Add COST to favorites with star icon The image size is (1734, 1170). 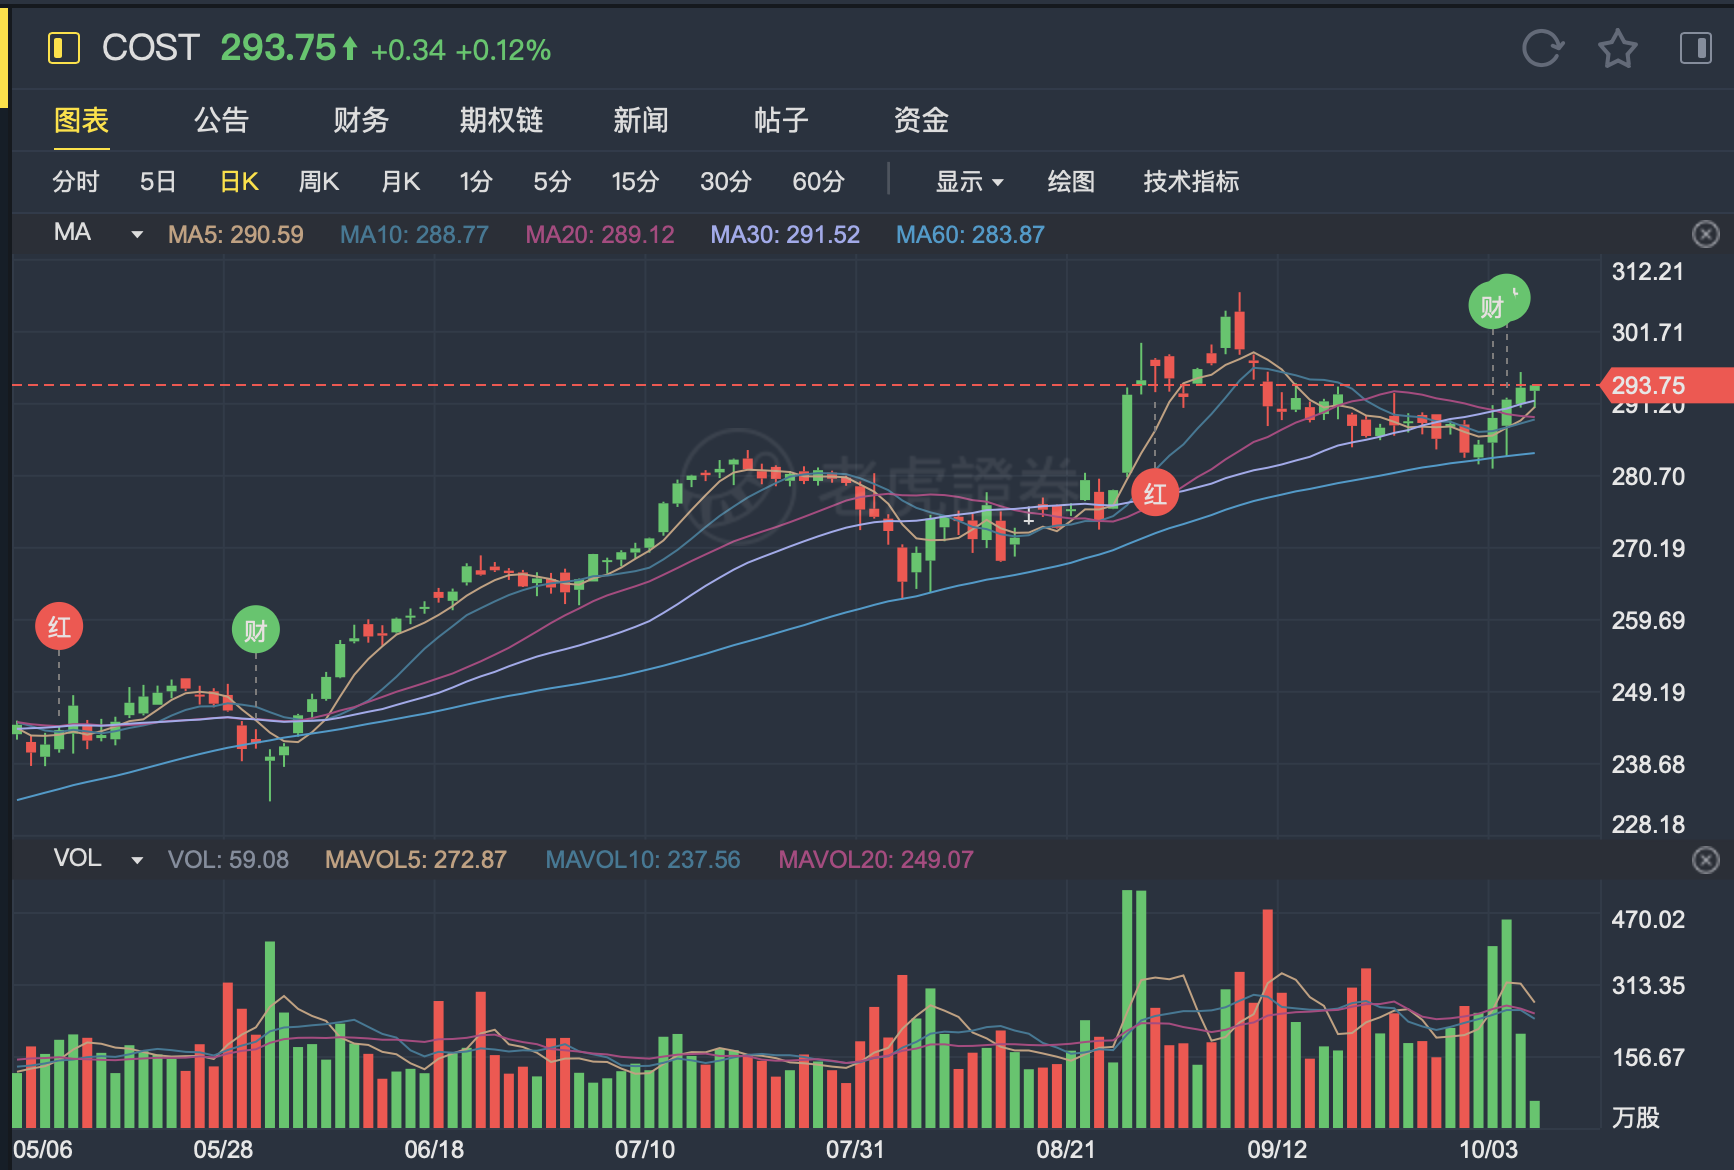click(1617, 48)
